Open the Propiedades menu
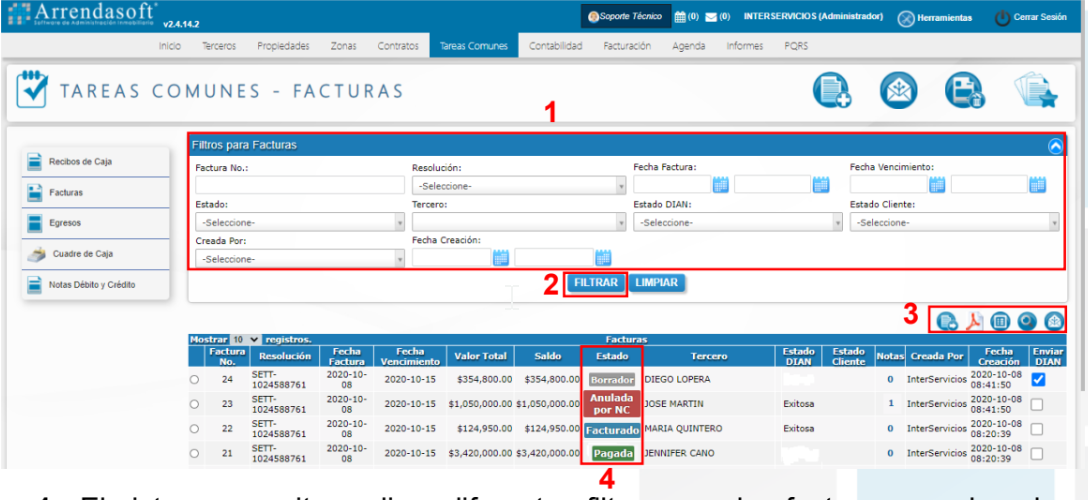1088x500 pixels. tap(283, 46)
